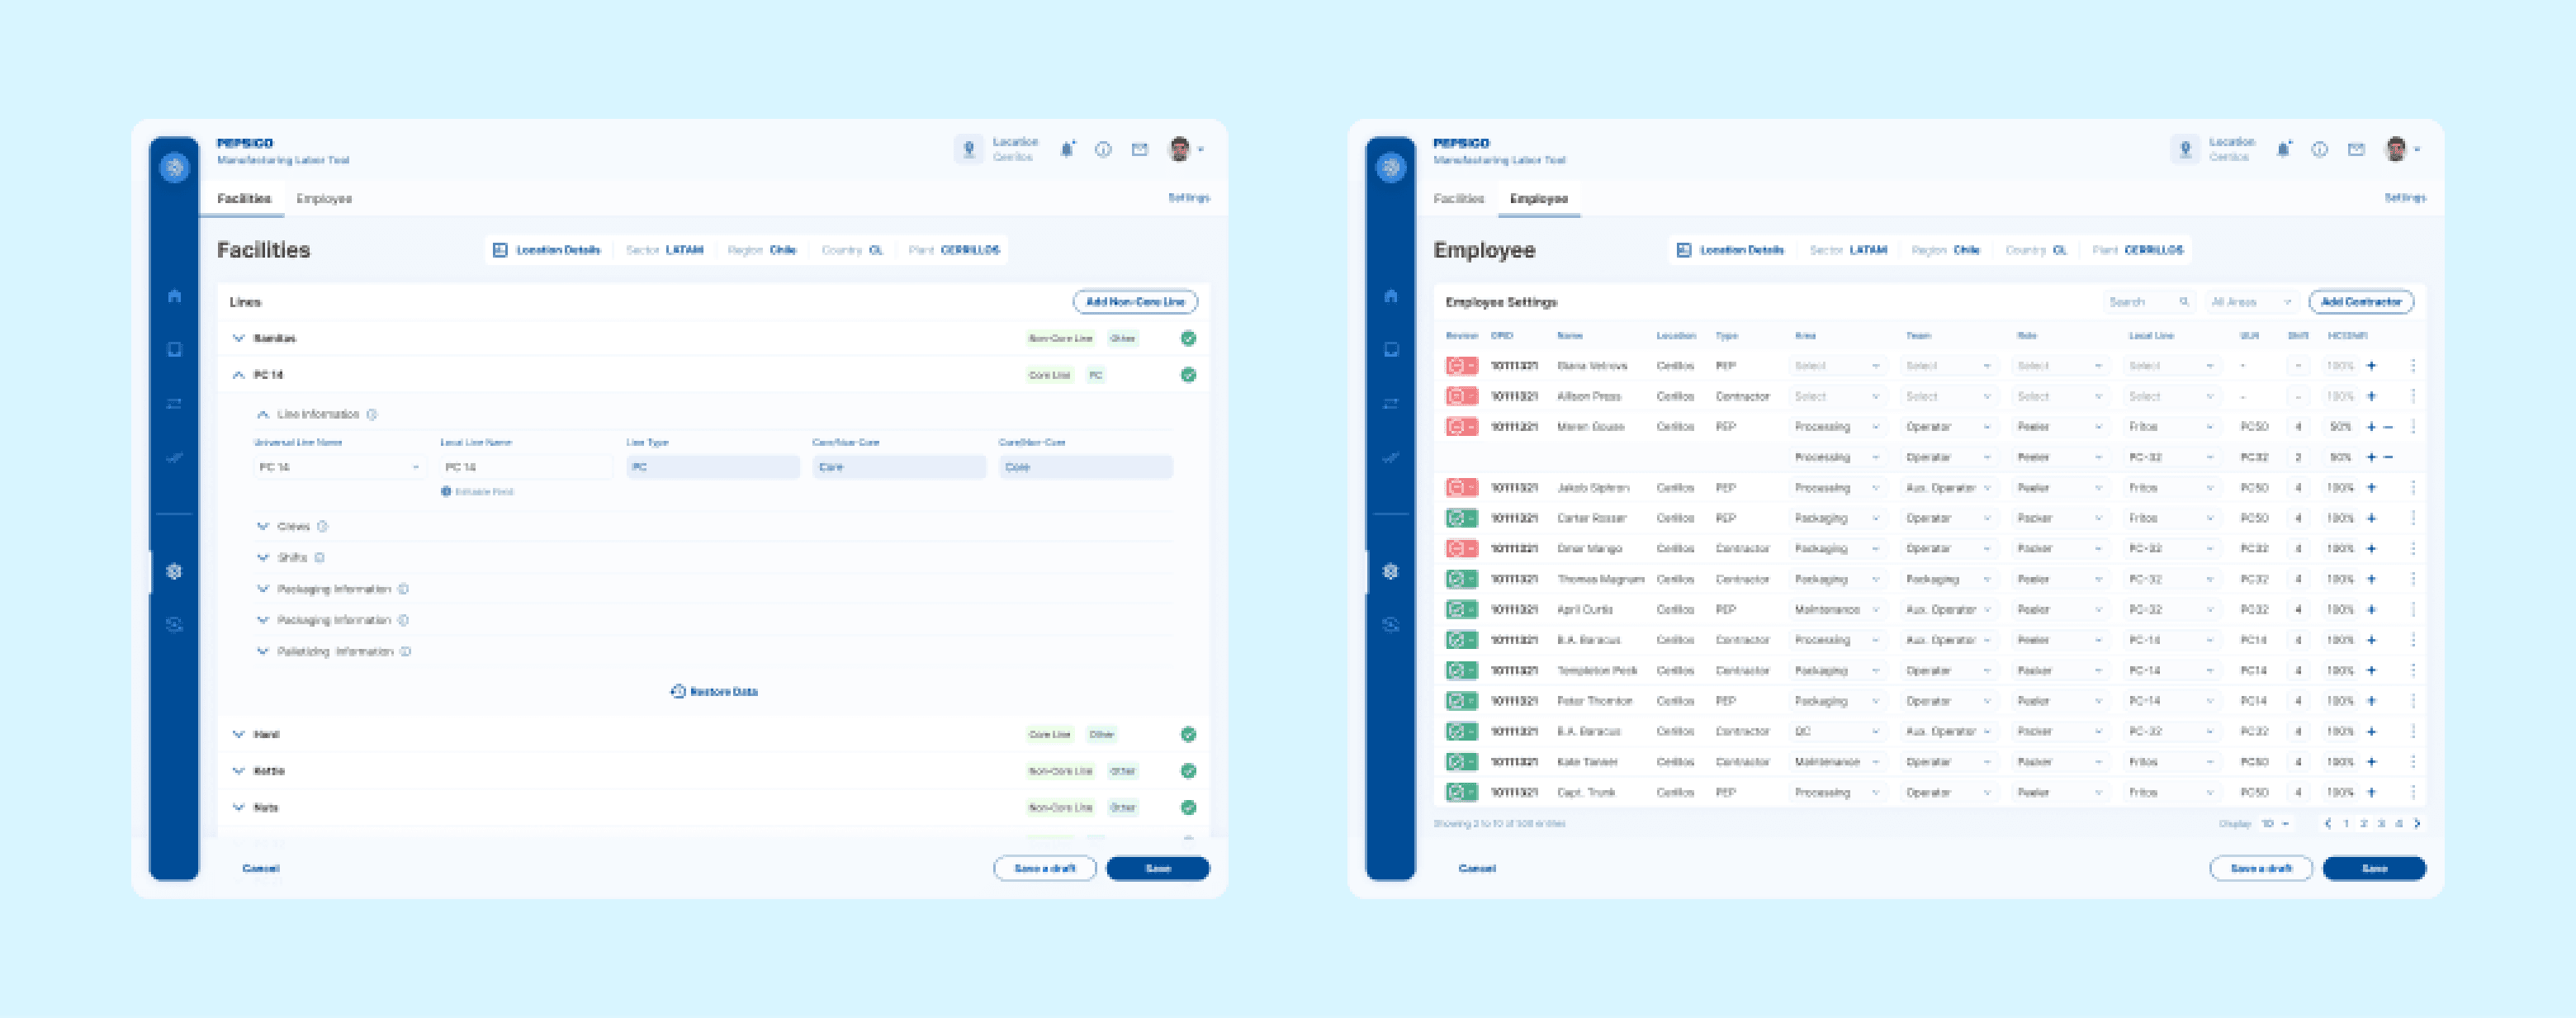Expand the Shifts section under PC 14
Viewport: 2576px width, 1018px height.
click(263, 557)
